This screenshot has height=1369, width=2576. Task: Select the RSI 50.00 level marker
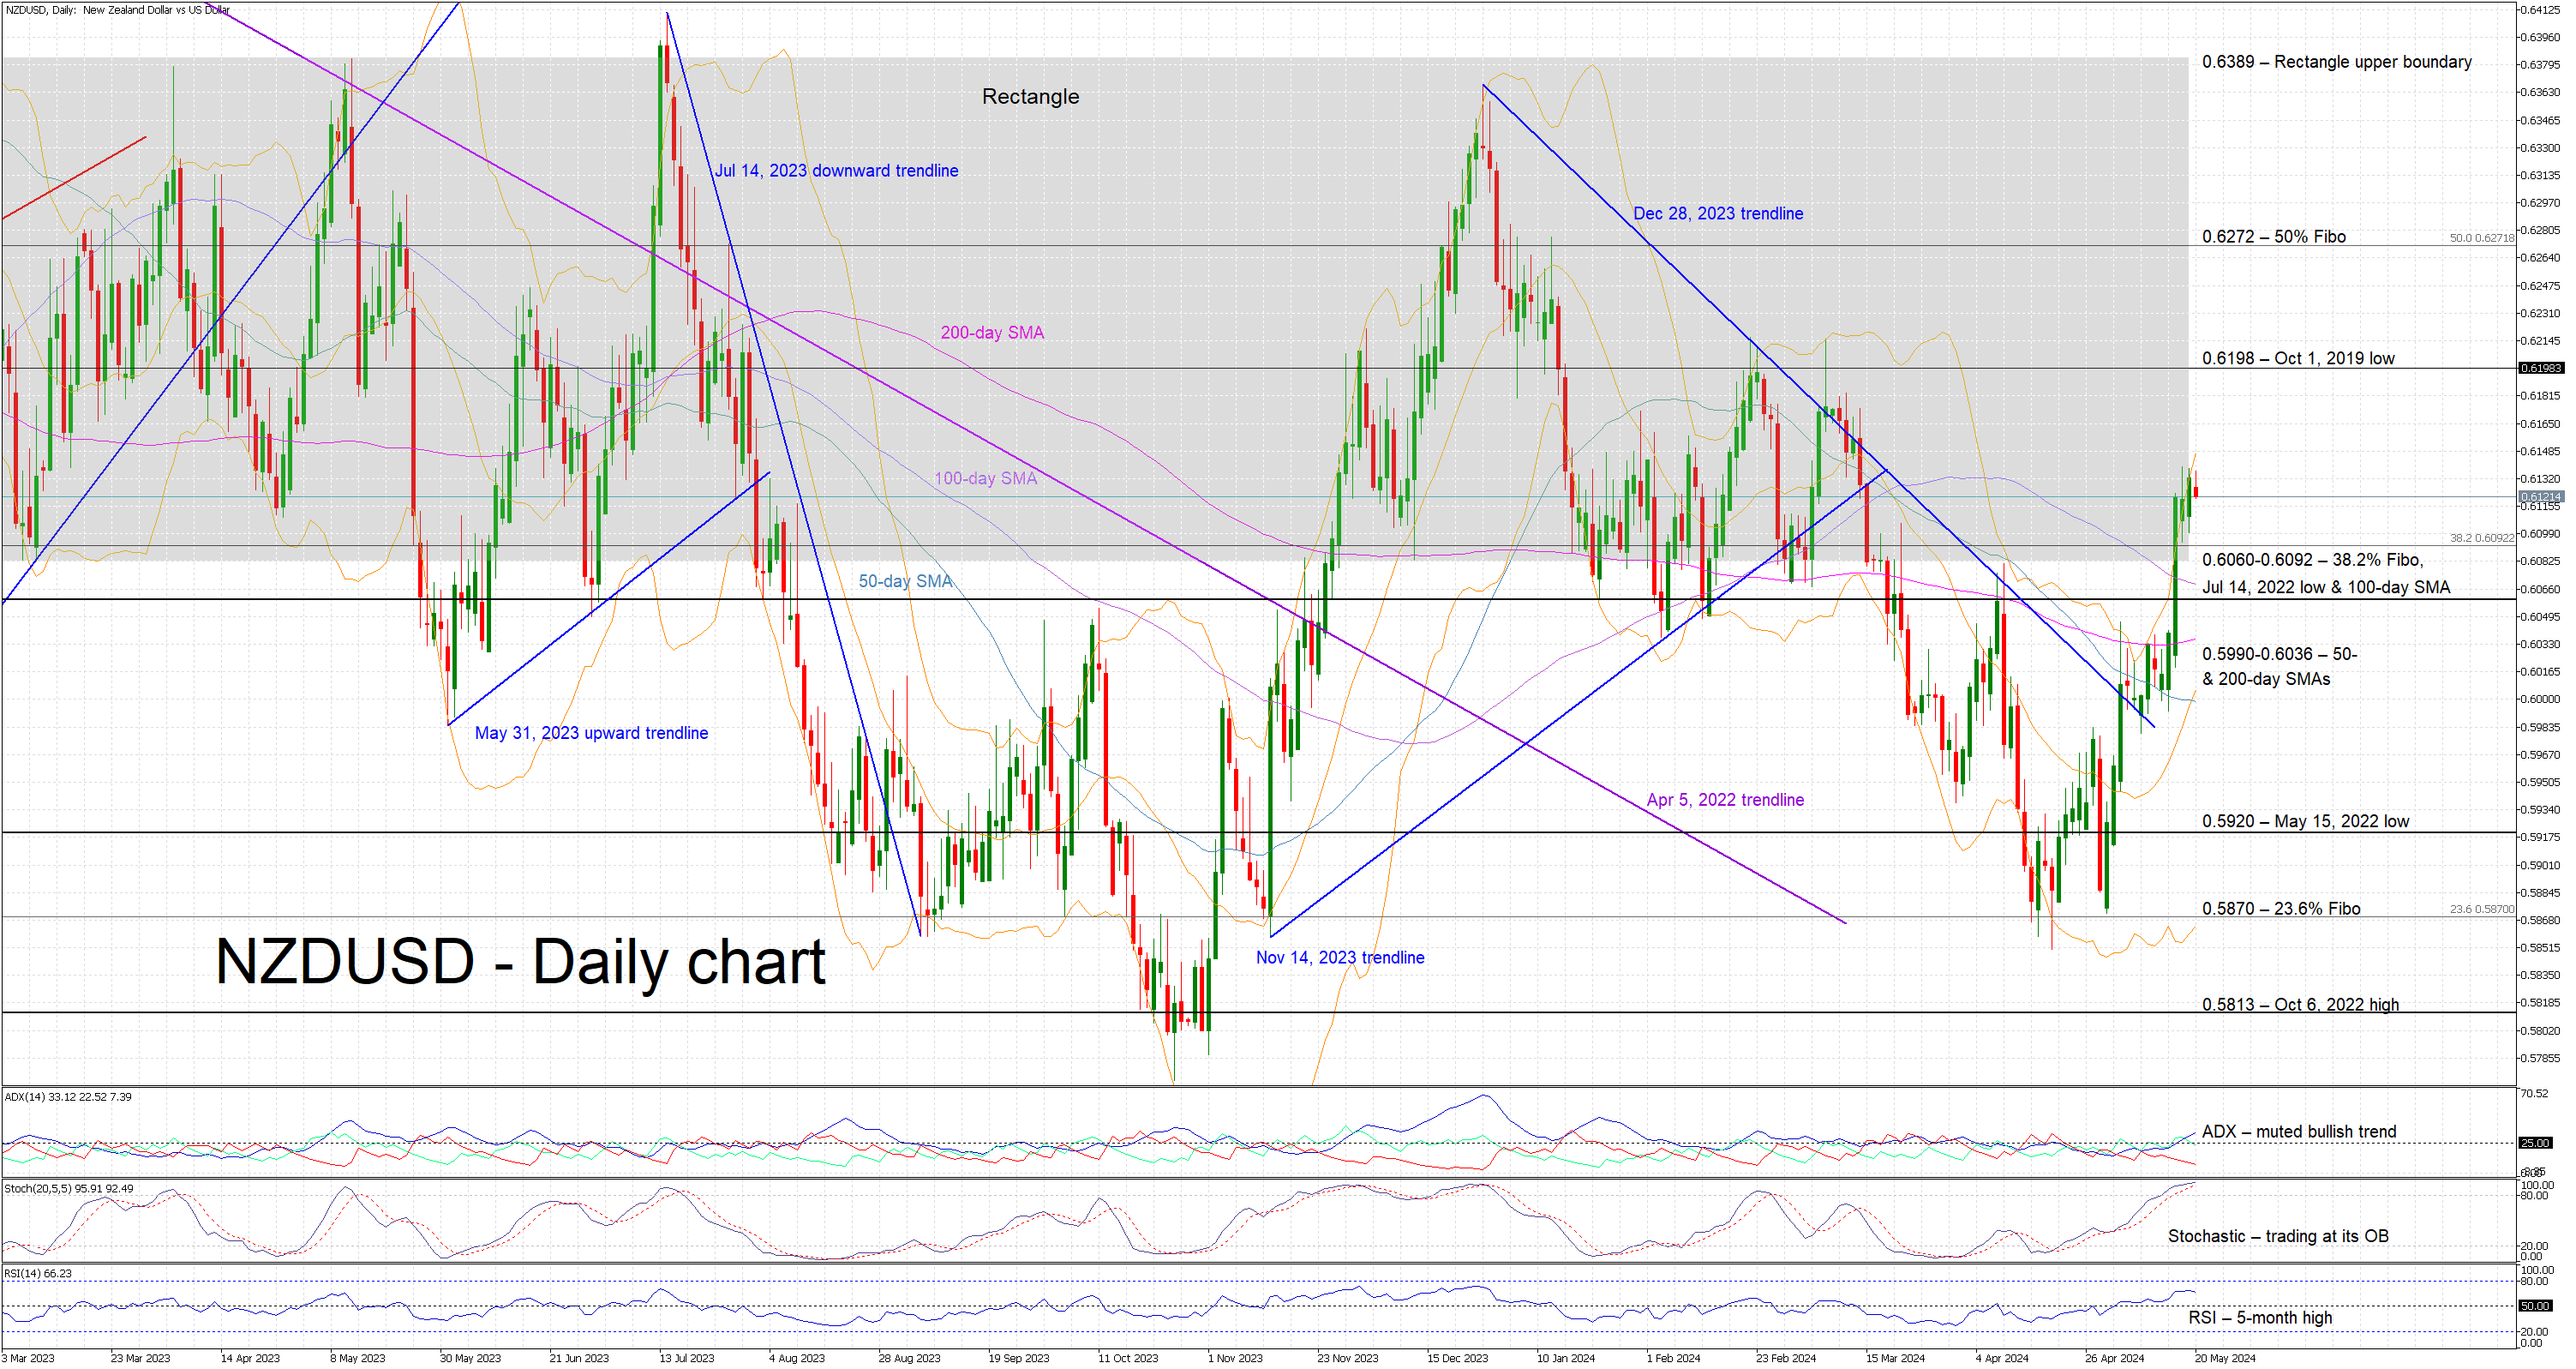2535,1306
